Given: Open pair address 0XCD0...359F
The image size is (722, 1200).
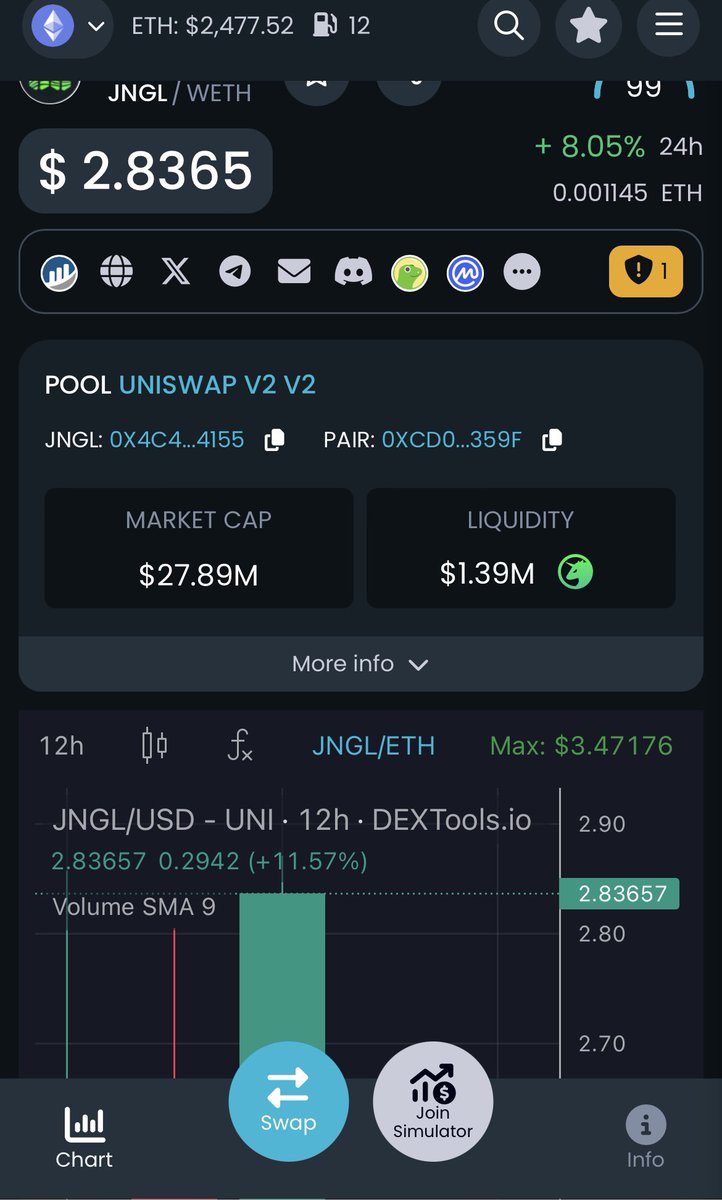Looking at the screenshot, I should pos(452,440).
